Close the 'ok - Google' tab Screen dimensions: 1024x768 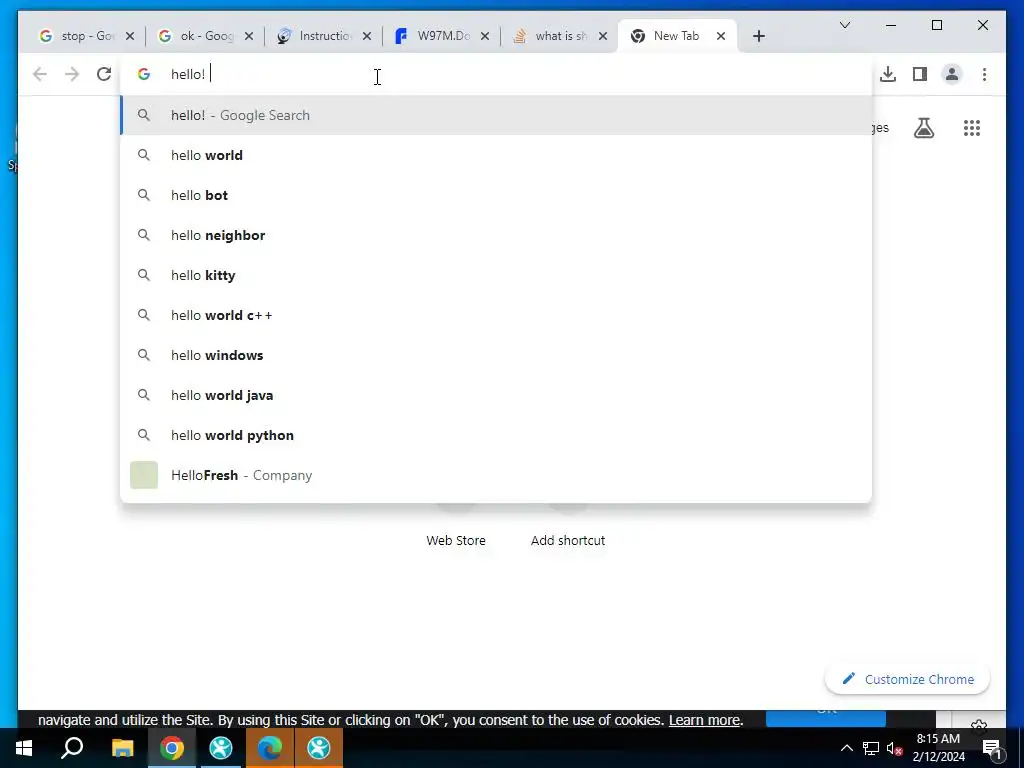click(x=249, y=37)
